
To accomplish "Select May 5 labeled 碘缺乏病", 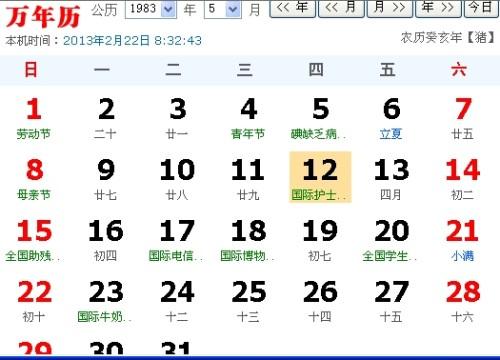I will 320,118.
